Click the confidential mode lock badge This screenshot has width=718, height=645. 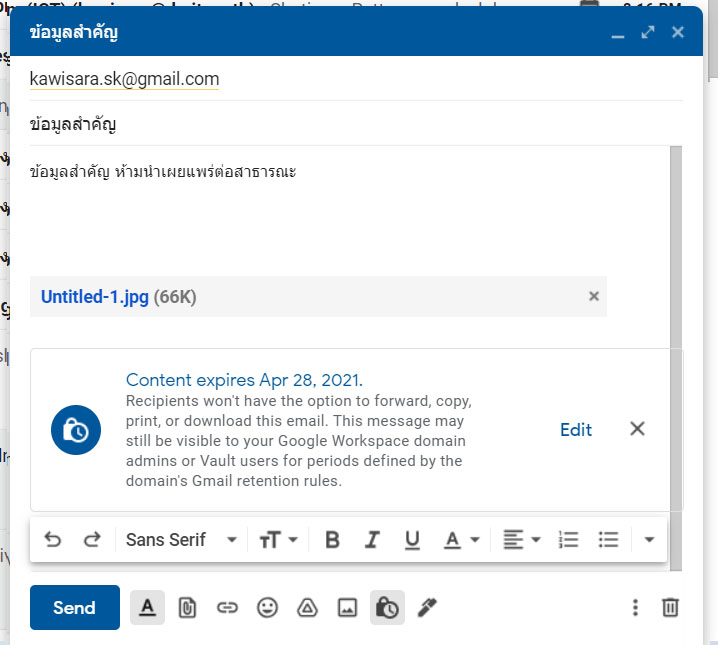point(76,430)
